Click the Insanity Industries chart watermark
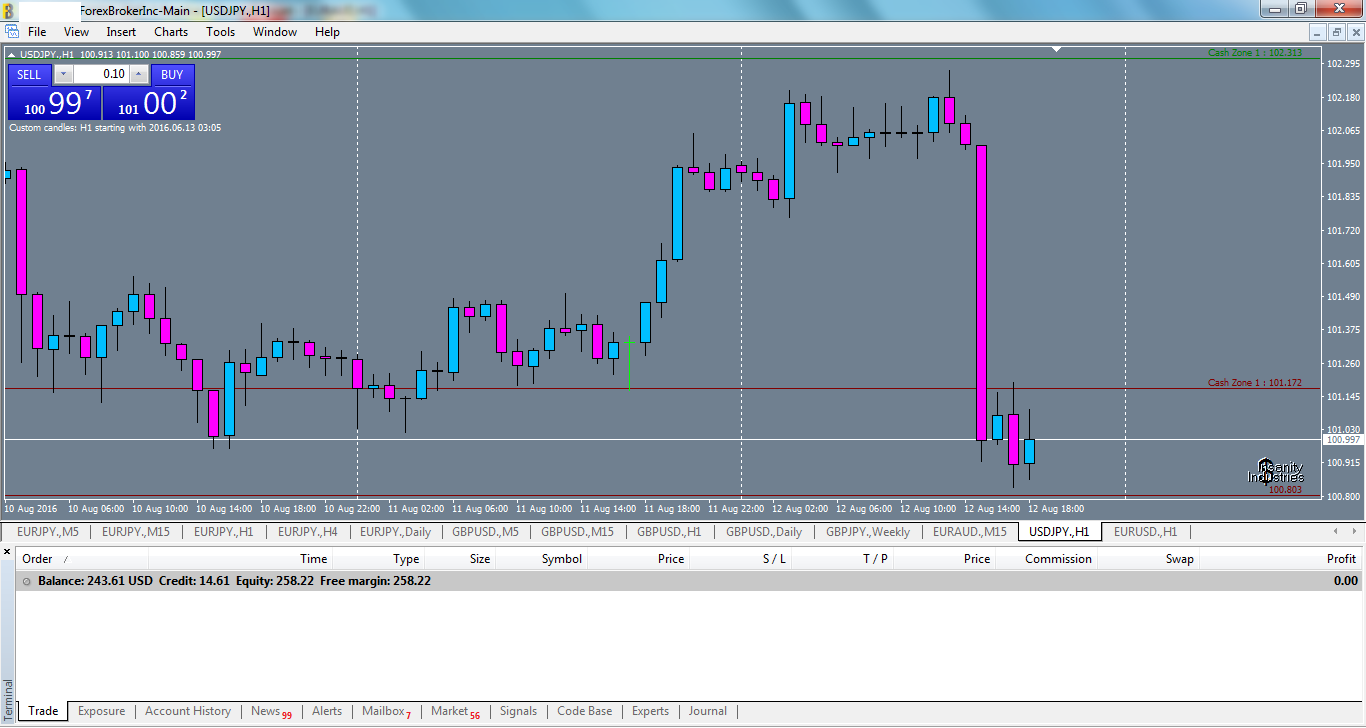This screenshot has width=1366, height=728. (x=1277, y=471)
